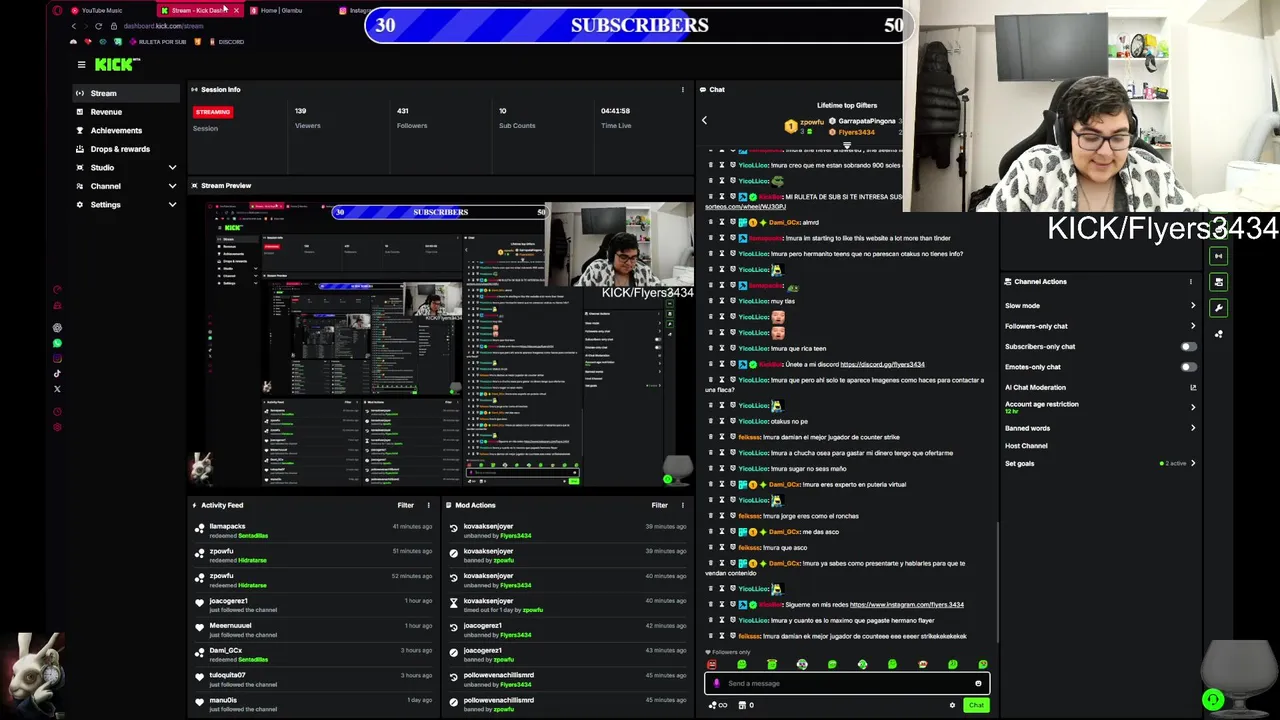Open the Activity Feed Filter
This screenshot has width=1280, height=720.
point(405,505)
